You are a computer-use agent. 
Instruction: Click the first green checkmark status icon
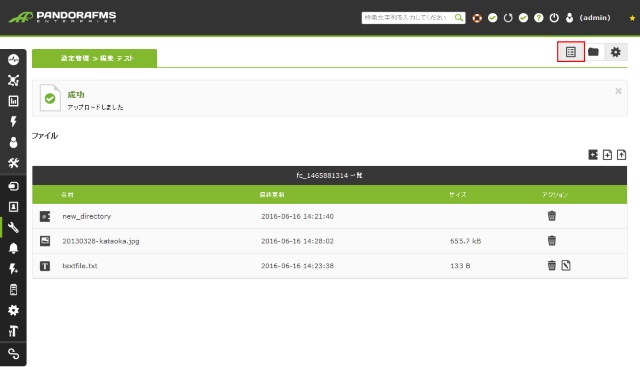pos(493,18)
